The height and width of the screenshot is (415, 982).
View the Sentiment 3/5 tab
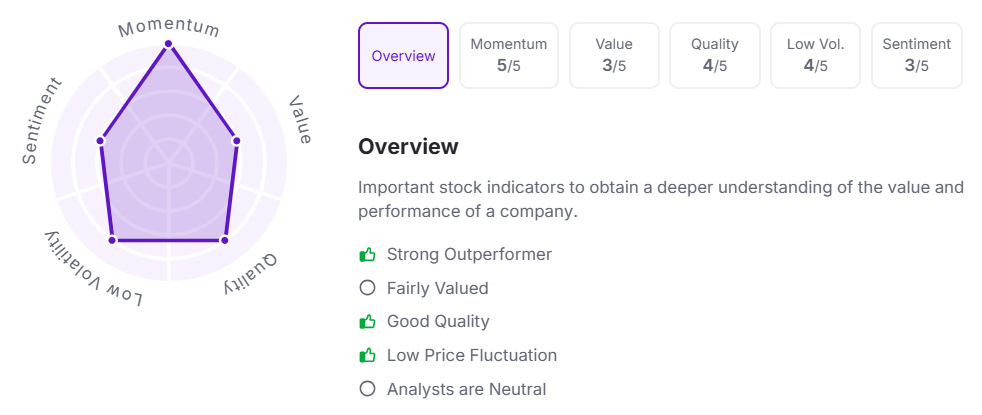(917, 56)
